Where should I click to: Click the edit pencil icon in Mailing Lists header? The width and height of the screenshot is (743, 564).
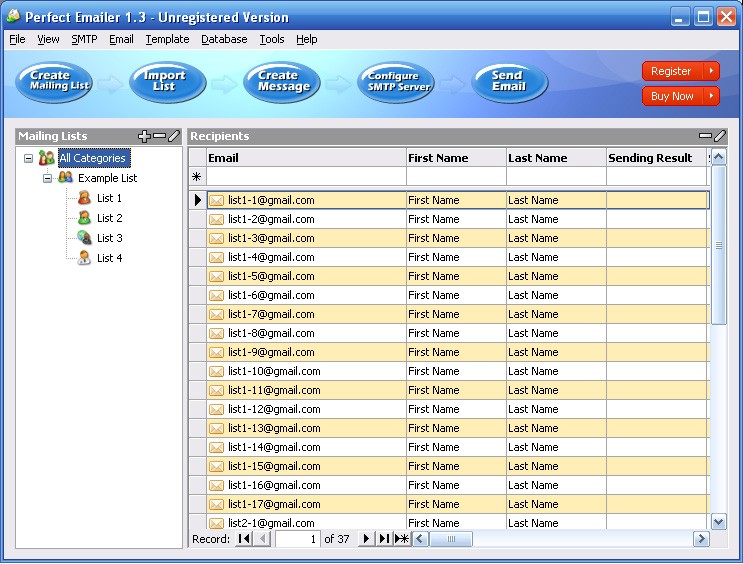point(174,136)
